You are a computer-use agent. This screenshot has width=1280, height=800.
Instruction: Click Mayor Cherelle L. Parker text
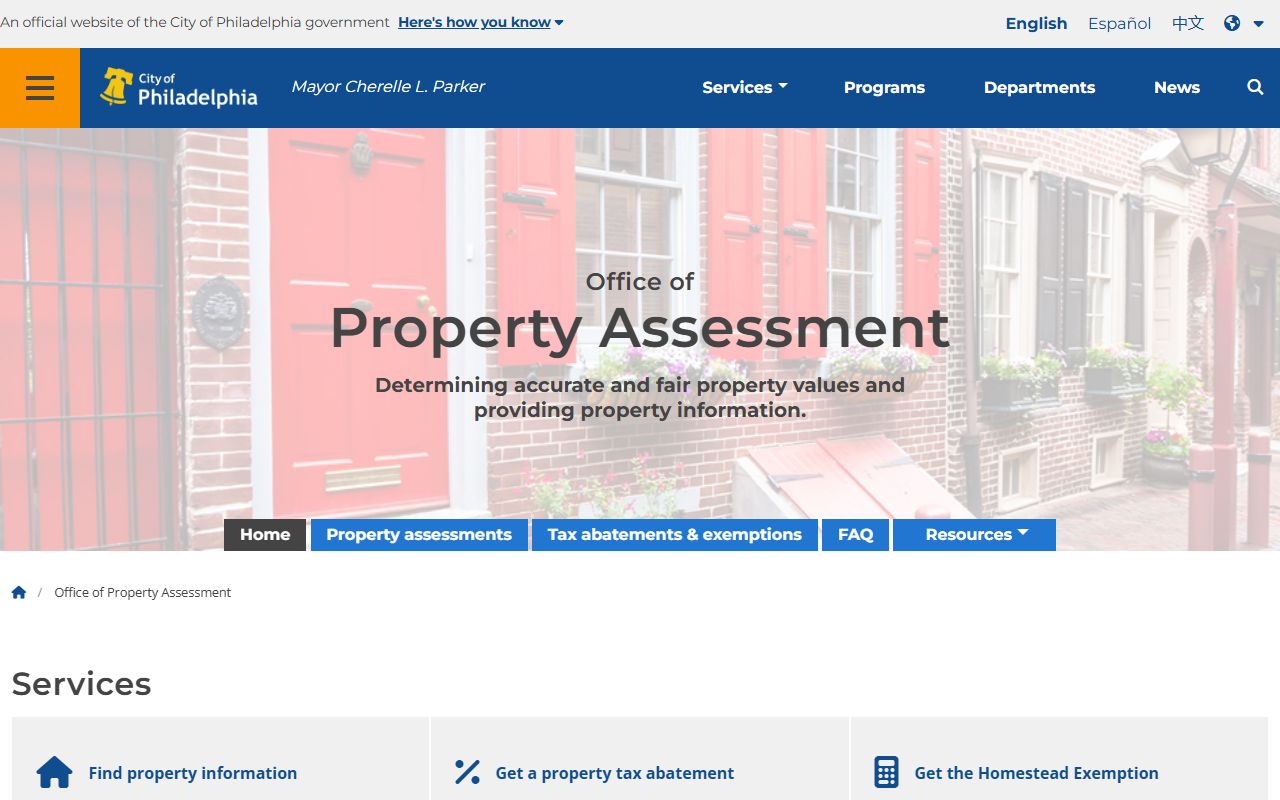click(388, 87)
